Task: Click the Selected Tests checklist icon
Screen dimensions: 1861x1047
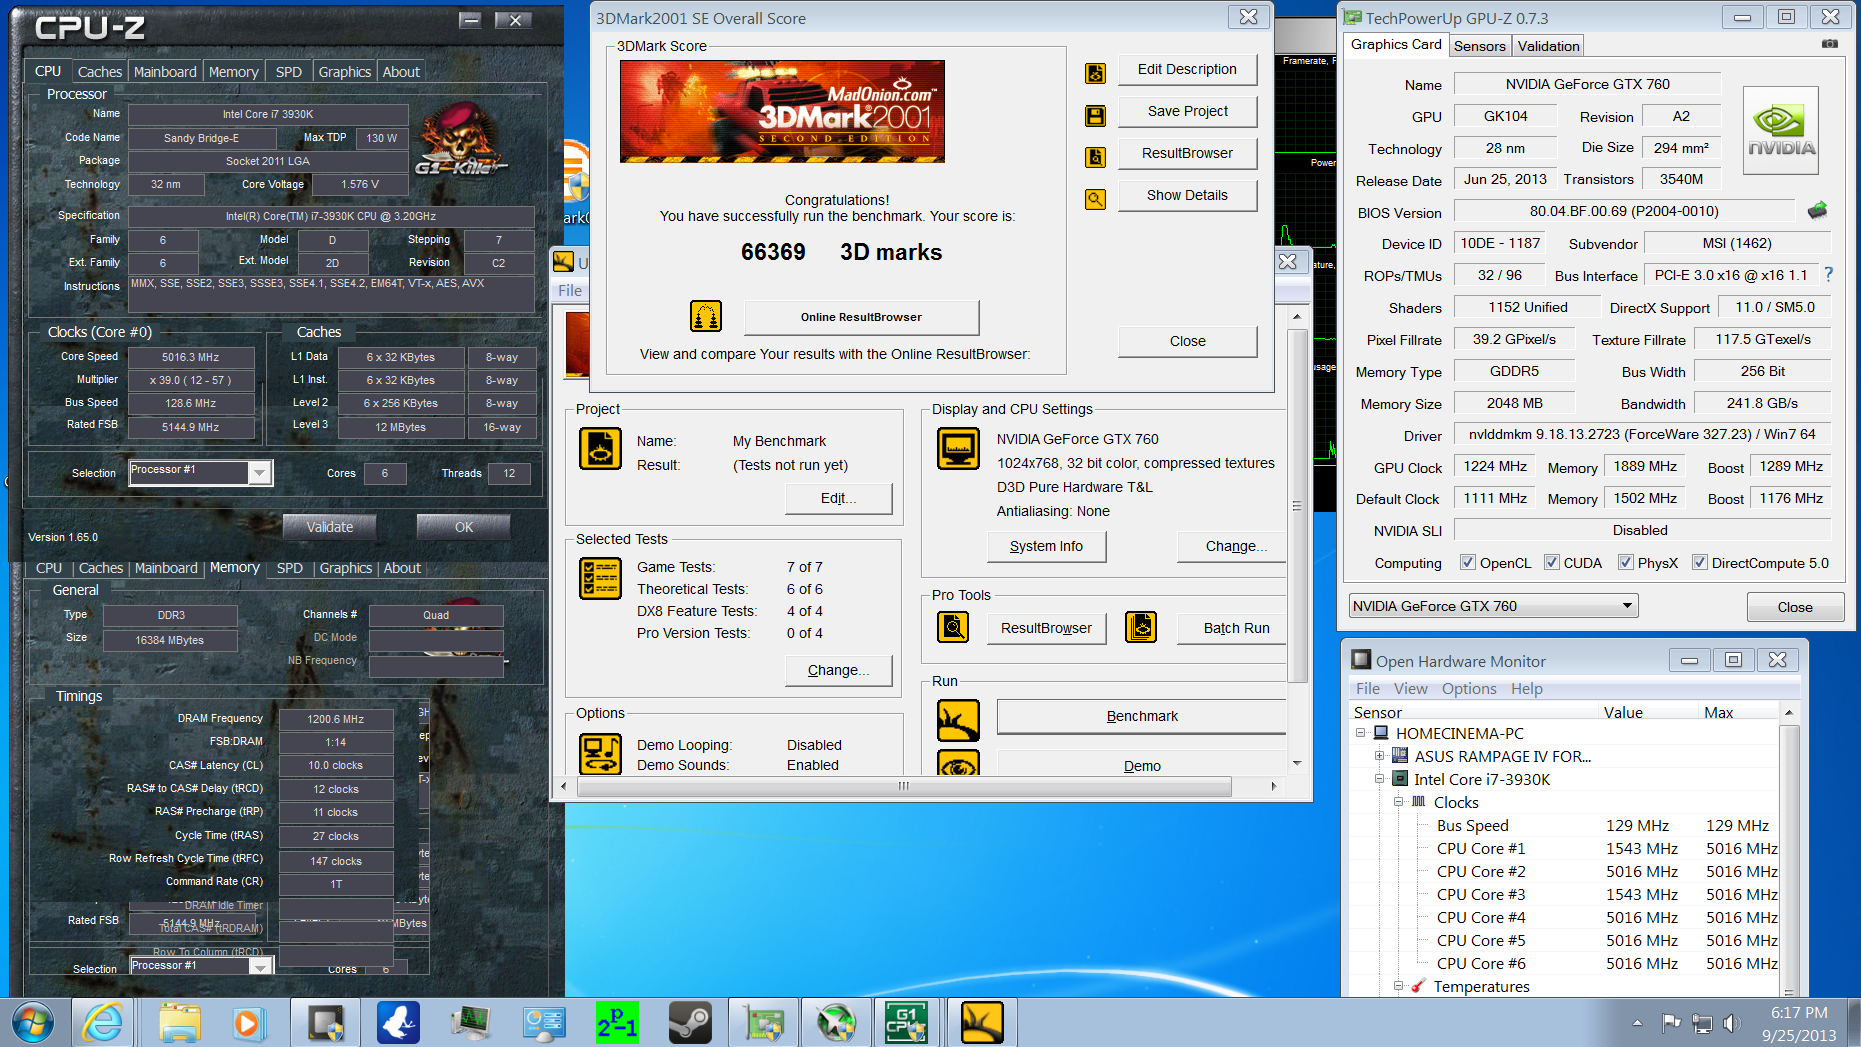Action: [600, 579]
